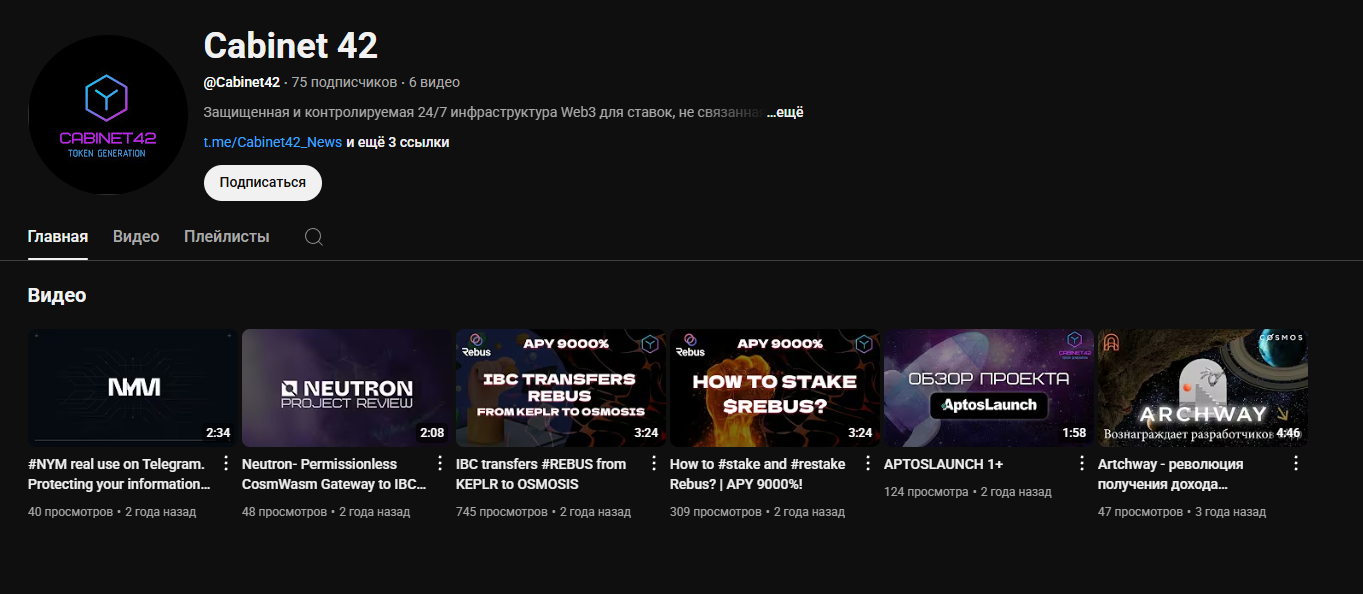This screenshot has height=594, width=1363.
Task: Play the AptosLaunch review thumbnail
Action: point(989,388)
